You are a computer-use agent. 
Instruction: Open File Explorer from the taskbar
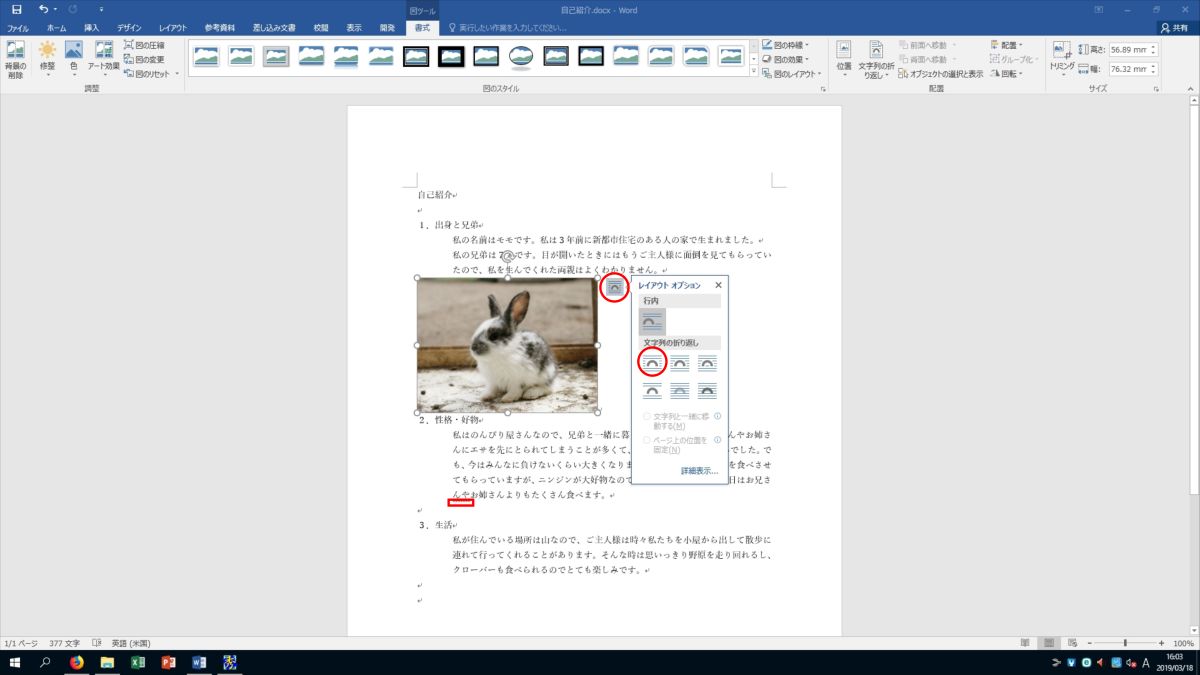[x=107, y=662]
